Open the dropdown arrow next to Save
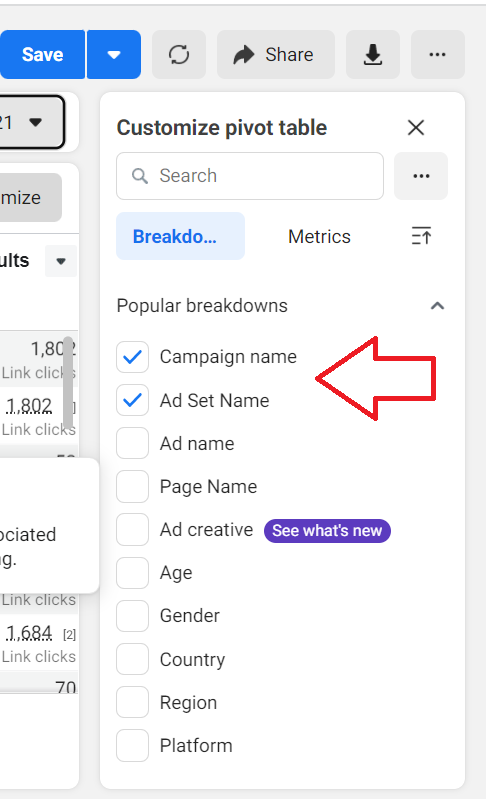Screen dimensions: 486x799 114,55
